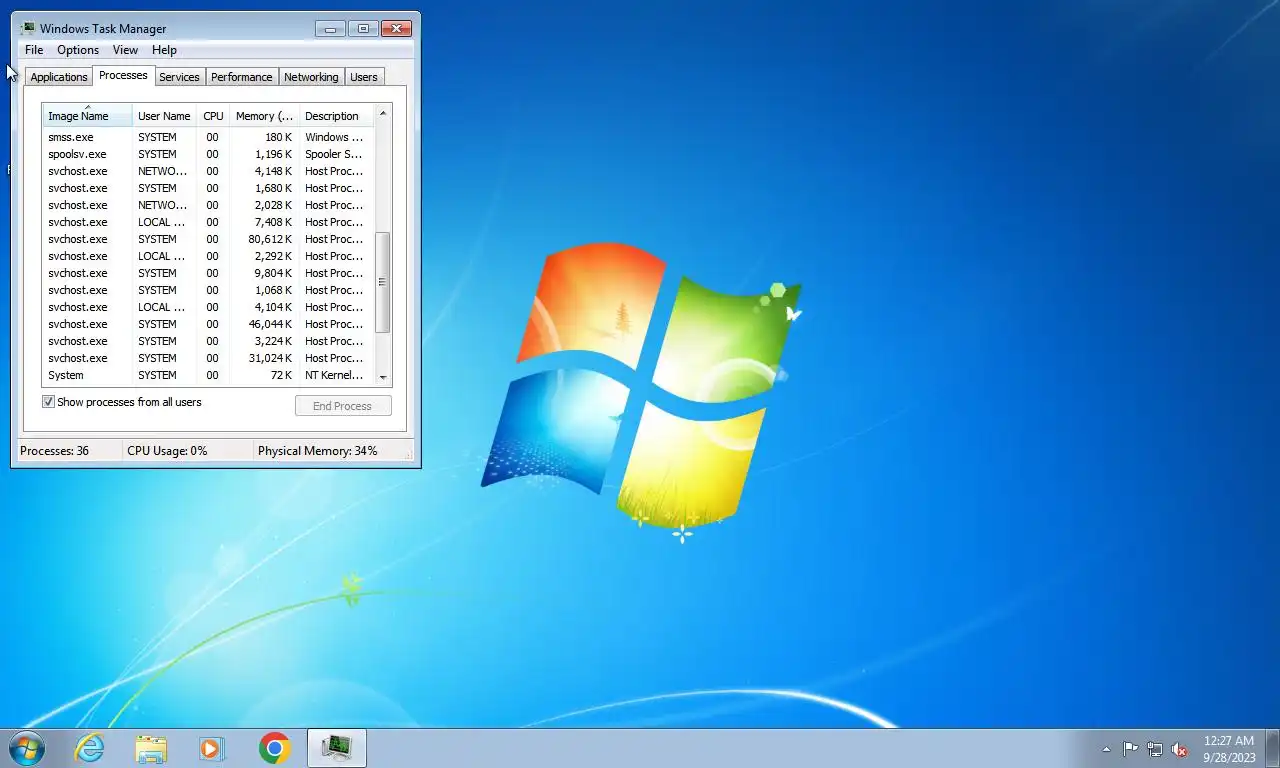
Task: Select the System process row
Action: (208, 375)
